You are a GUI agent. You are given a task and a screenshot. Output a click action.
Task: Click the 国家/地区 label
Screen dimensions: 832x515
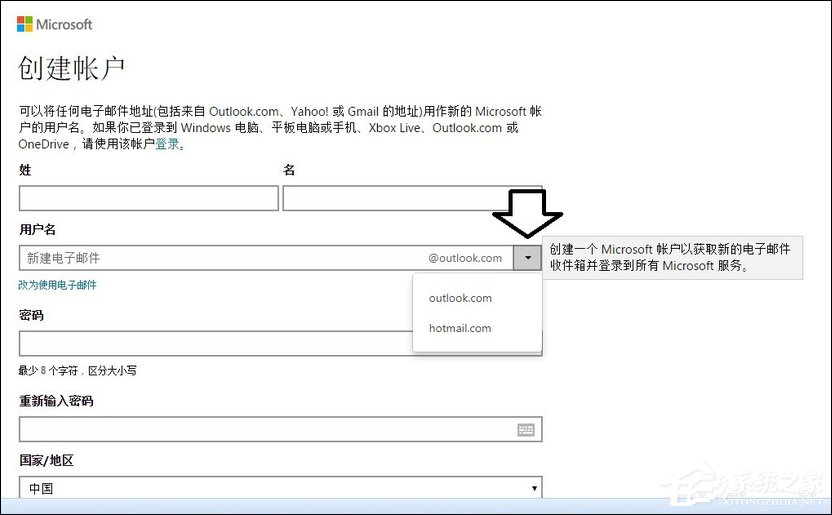[46, 460]
